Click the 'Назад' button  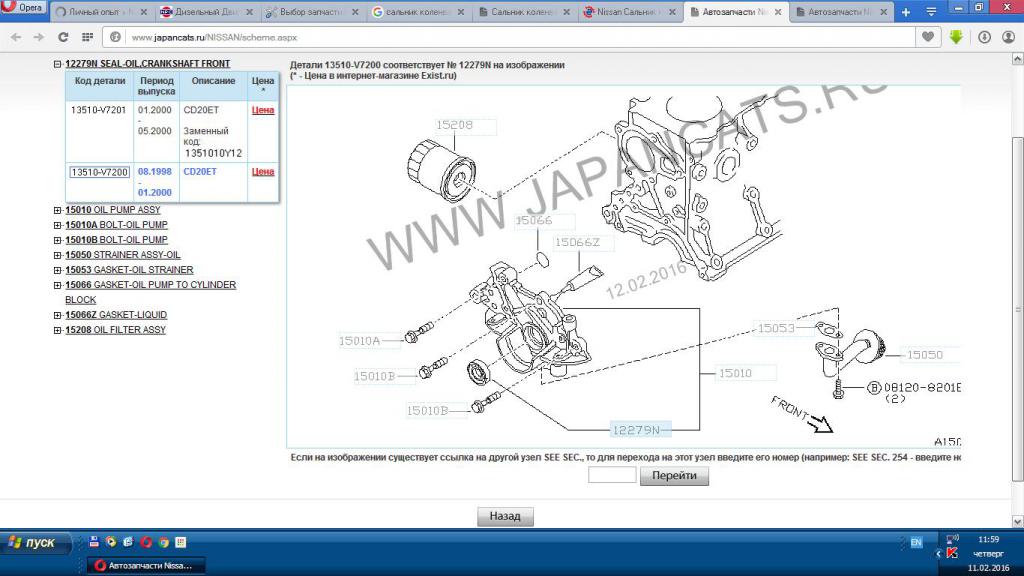click(505, 516)
